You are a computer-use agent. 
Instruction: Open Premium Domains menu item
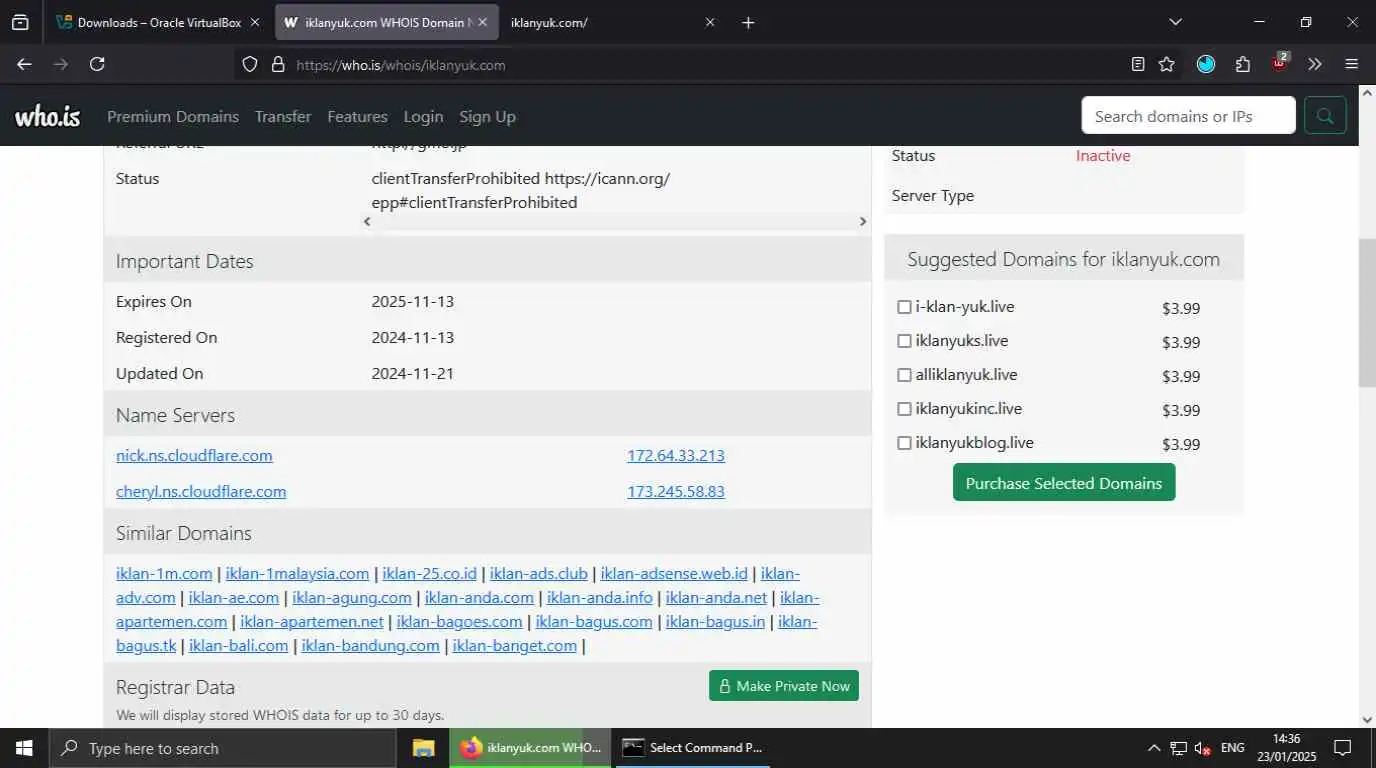[x=173, y=117]
